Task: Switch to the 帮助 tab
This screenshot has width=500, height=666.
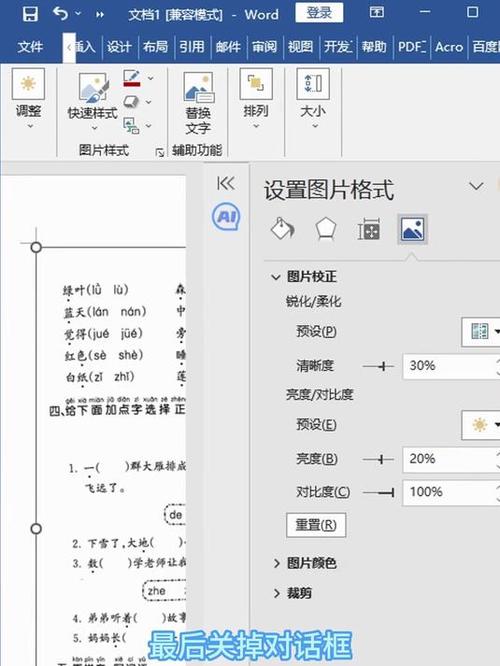Action: click(x=374, y=46)
